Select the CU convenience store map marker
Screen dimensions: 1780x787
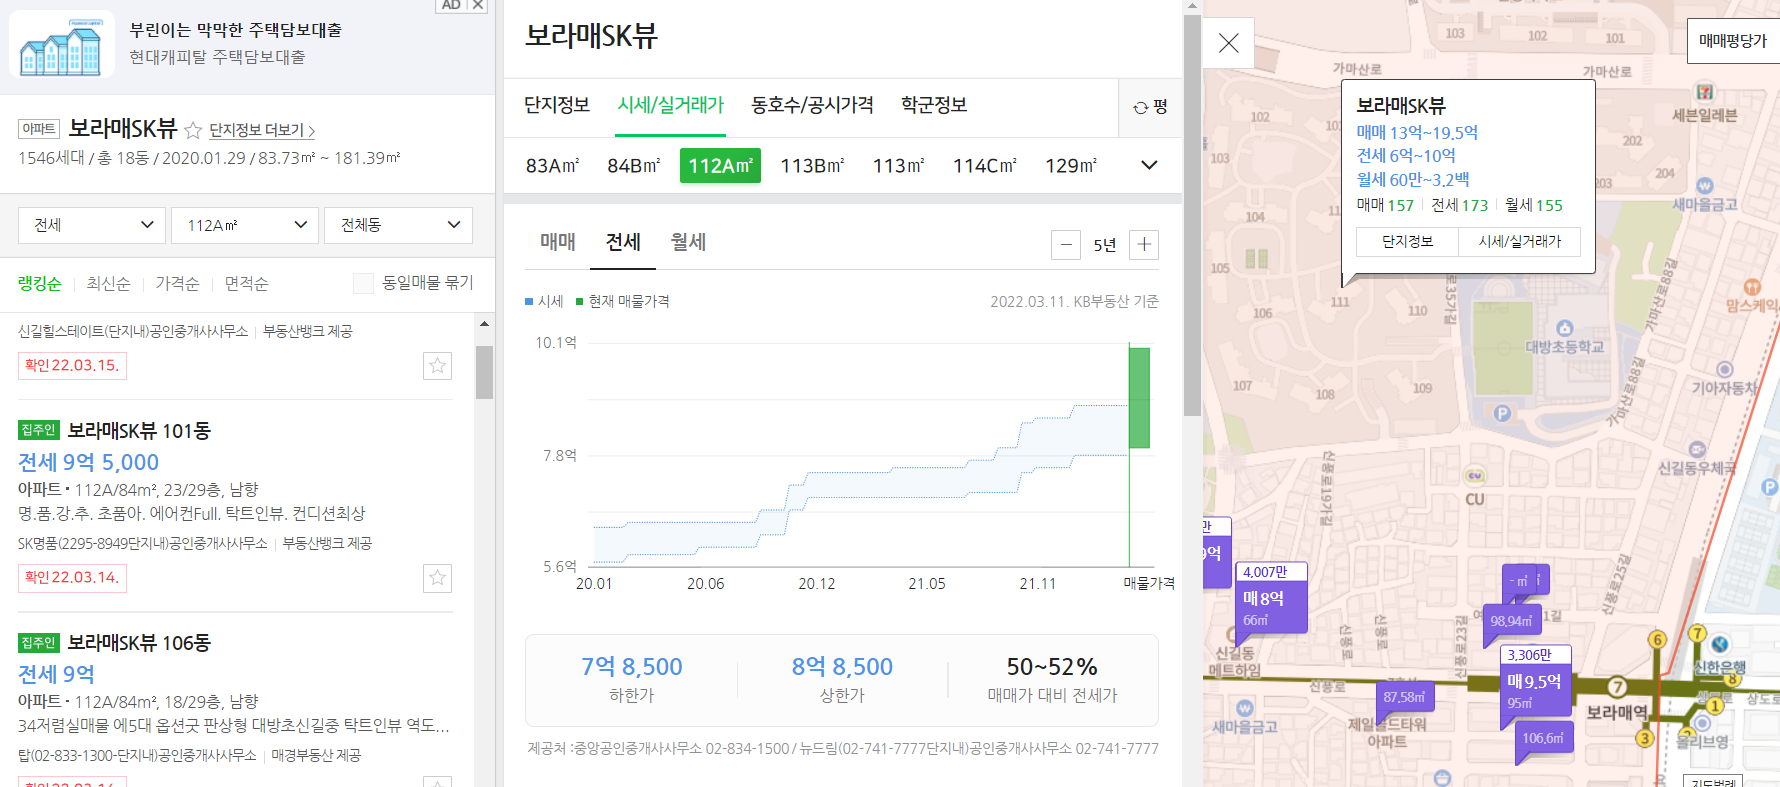pyautogui.click(x=1475, y=476)
